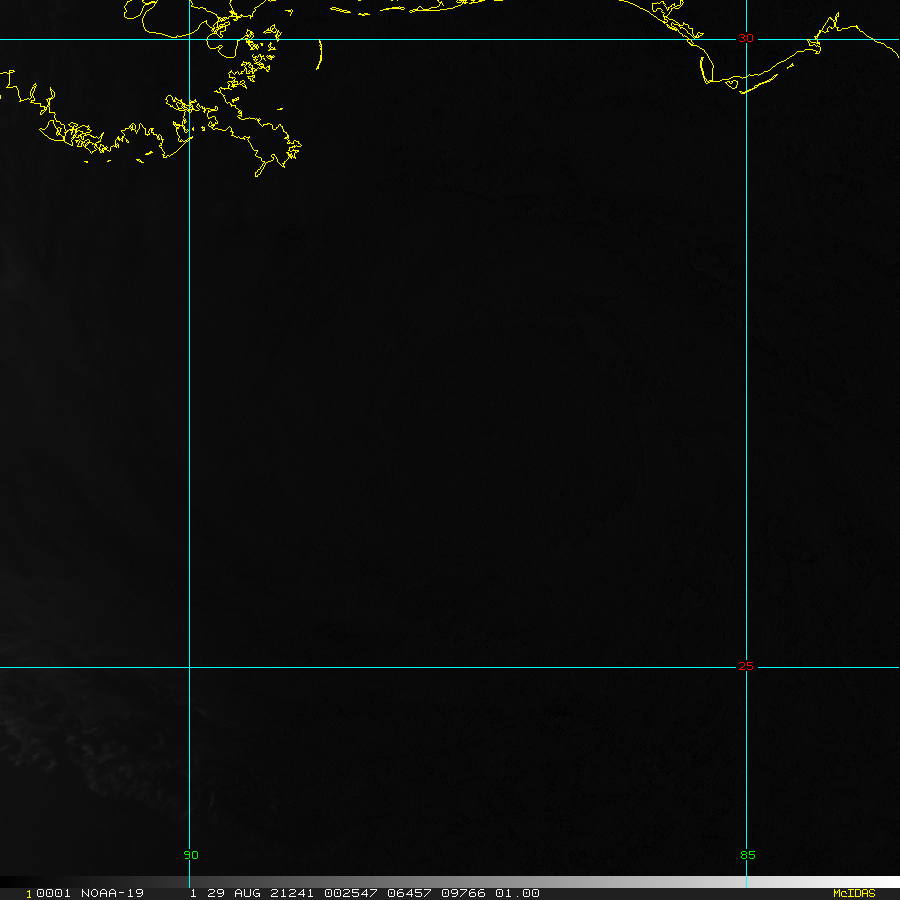Viewport: 900px width, 900px height.
Task: Click intersection of 85 and 30 gridlines
Action: [746, 40]
